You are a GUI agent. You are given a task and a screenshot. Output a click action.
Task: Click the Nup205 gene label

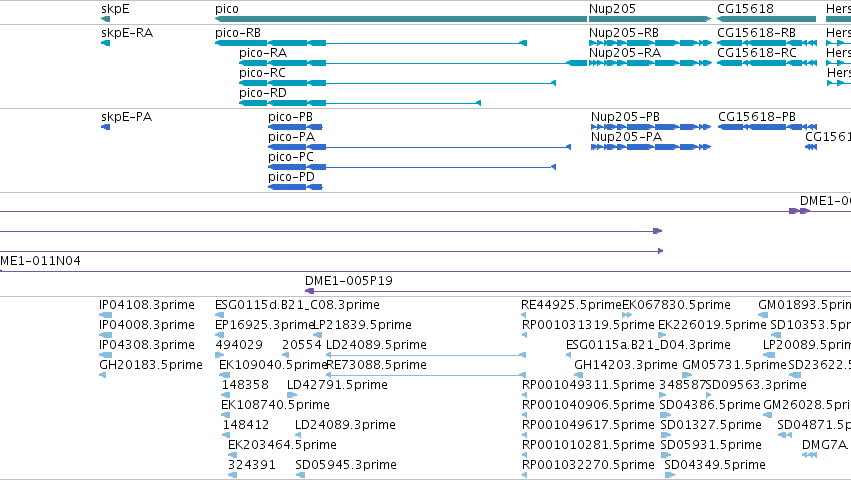click(612, 9)
